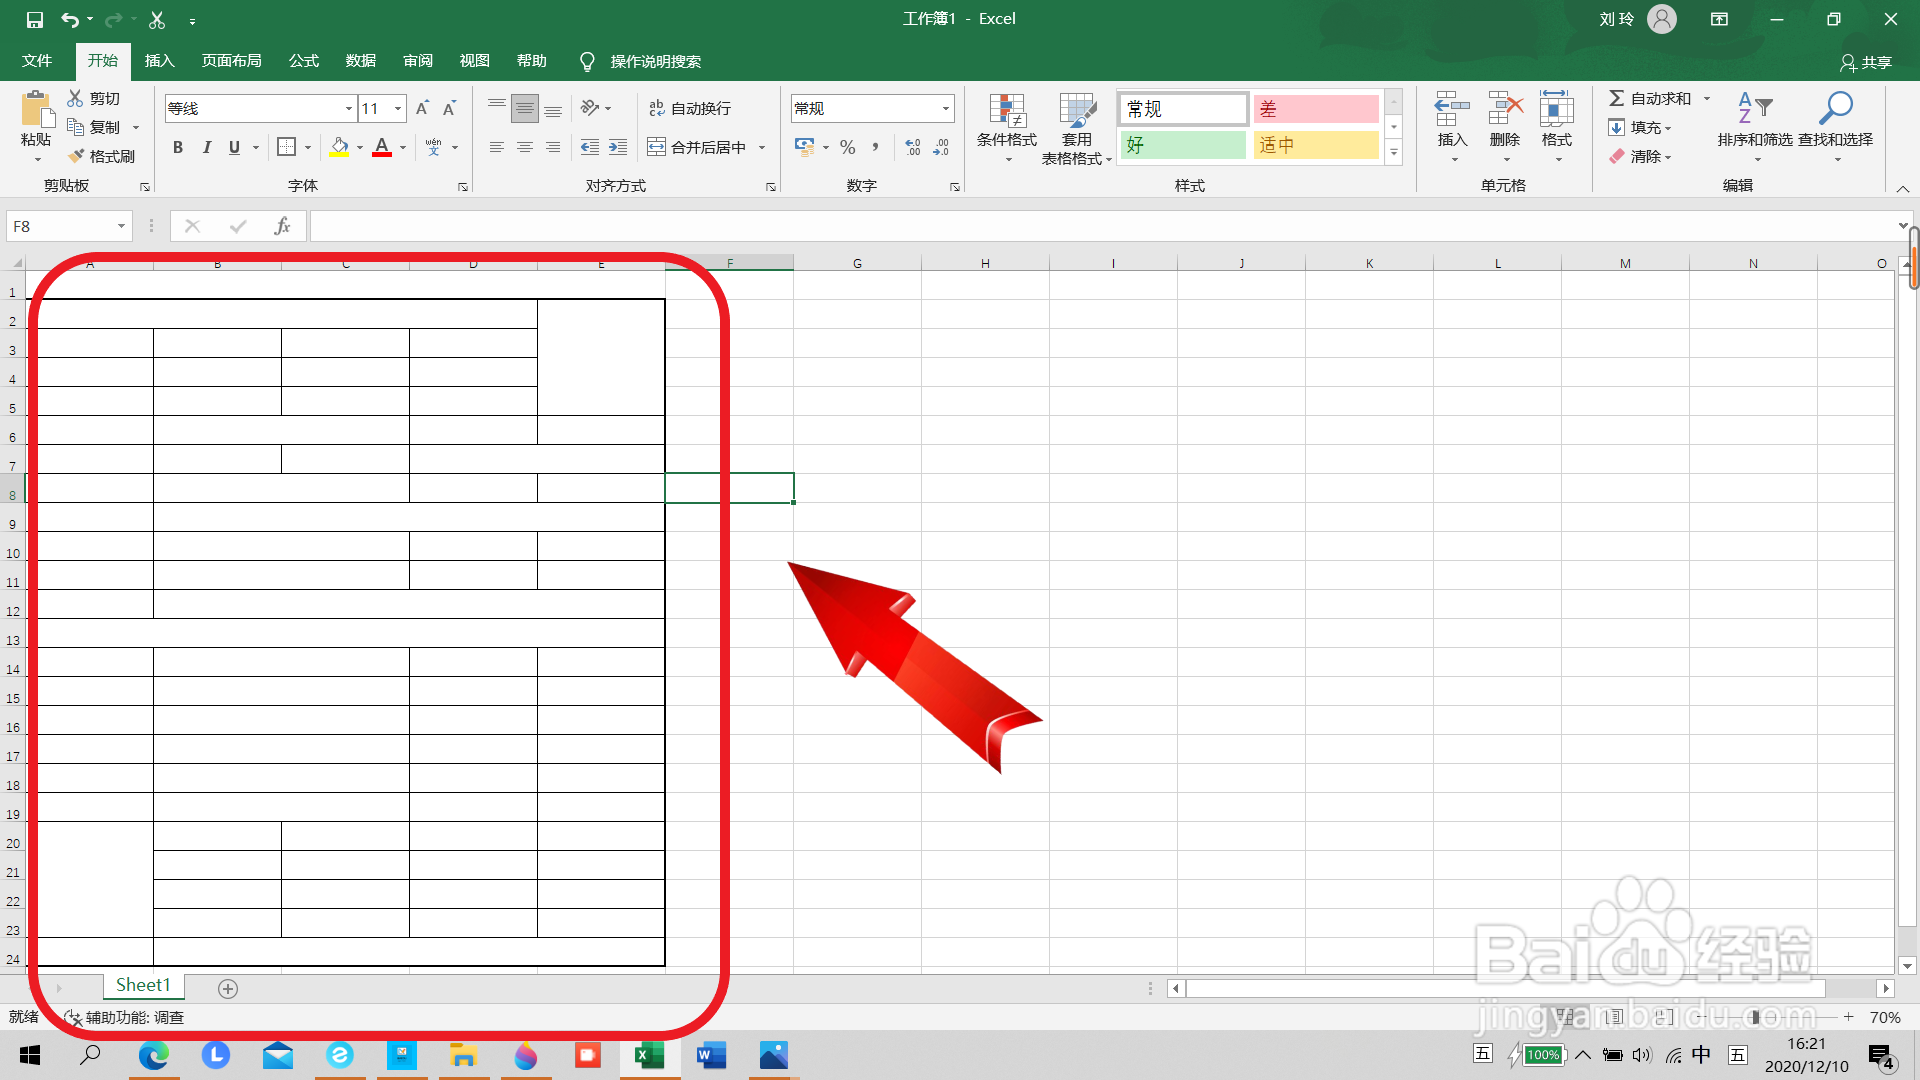Open the Name Box dropdown arrow
The width and height of the screenshot is (1920, 1080).
tap(121, 226)
